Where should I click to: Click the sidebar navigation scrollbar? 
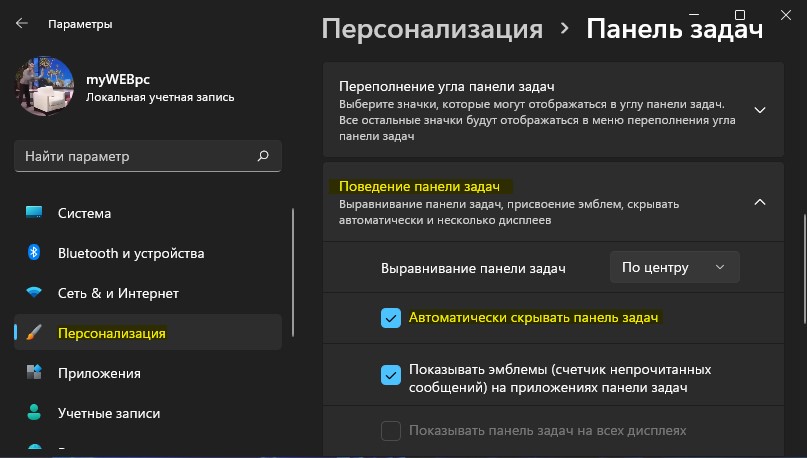(293, 272)
